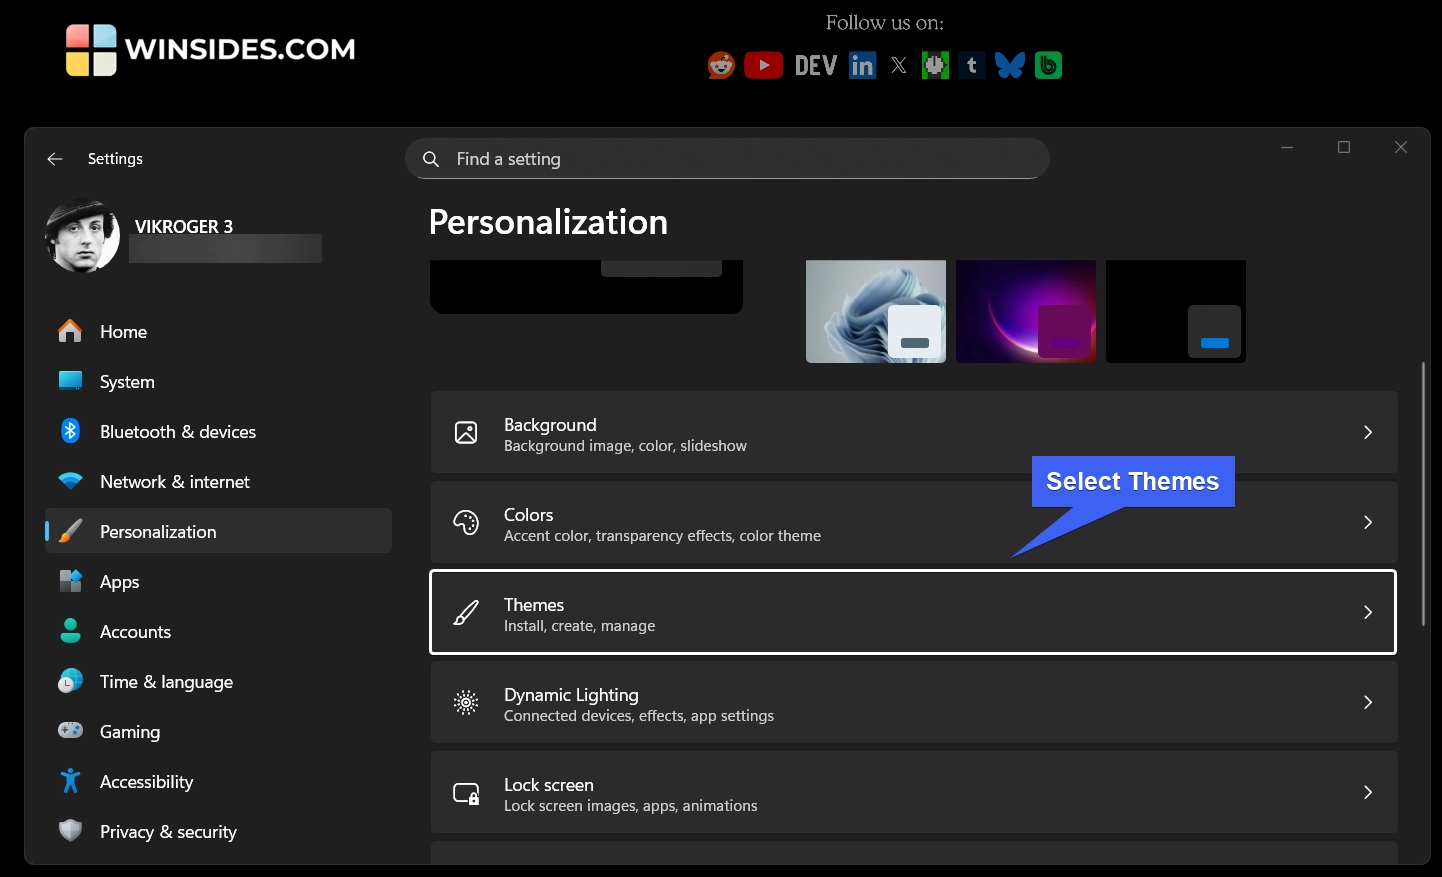Open the DEV community icon

tap(814, 64)
